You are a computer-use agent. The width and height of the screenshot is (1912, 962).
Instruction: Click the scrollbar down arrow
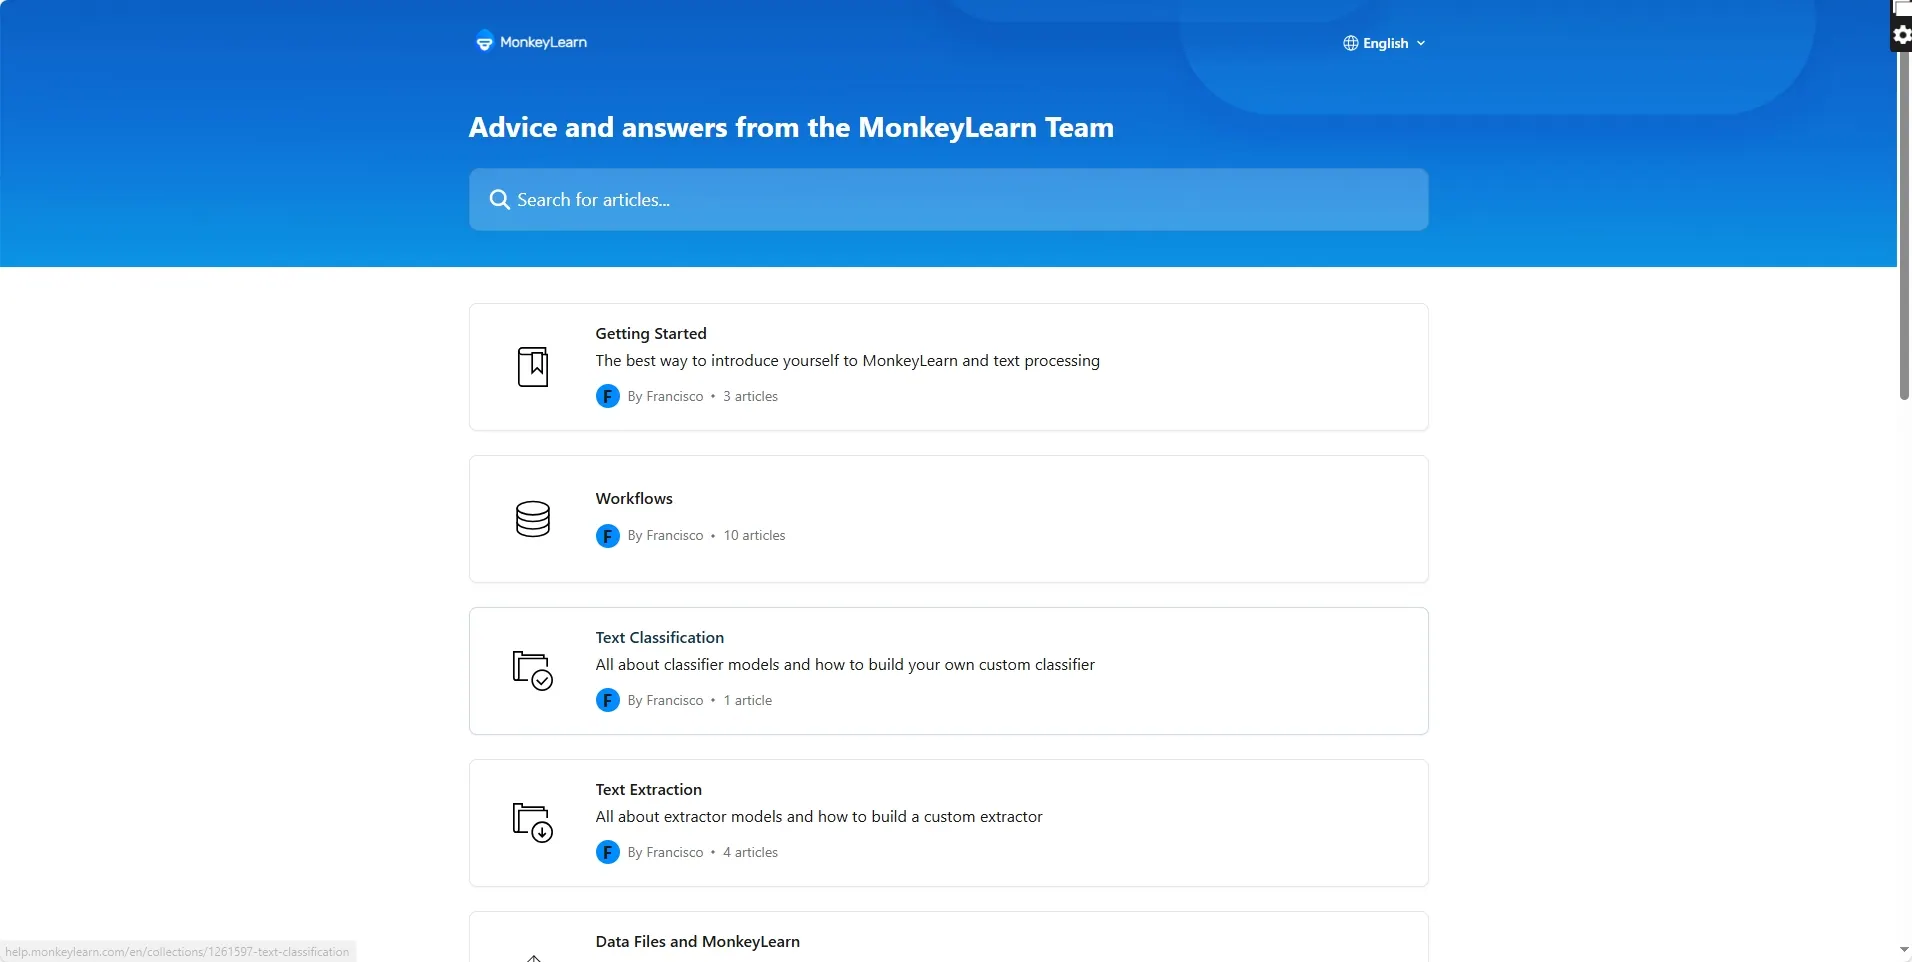coord(1904,950)
